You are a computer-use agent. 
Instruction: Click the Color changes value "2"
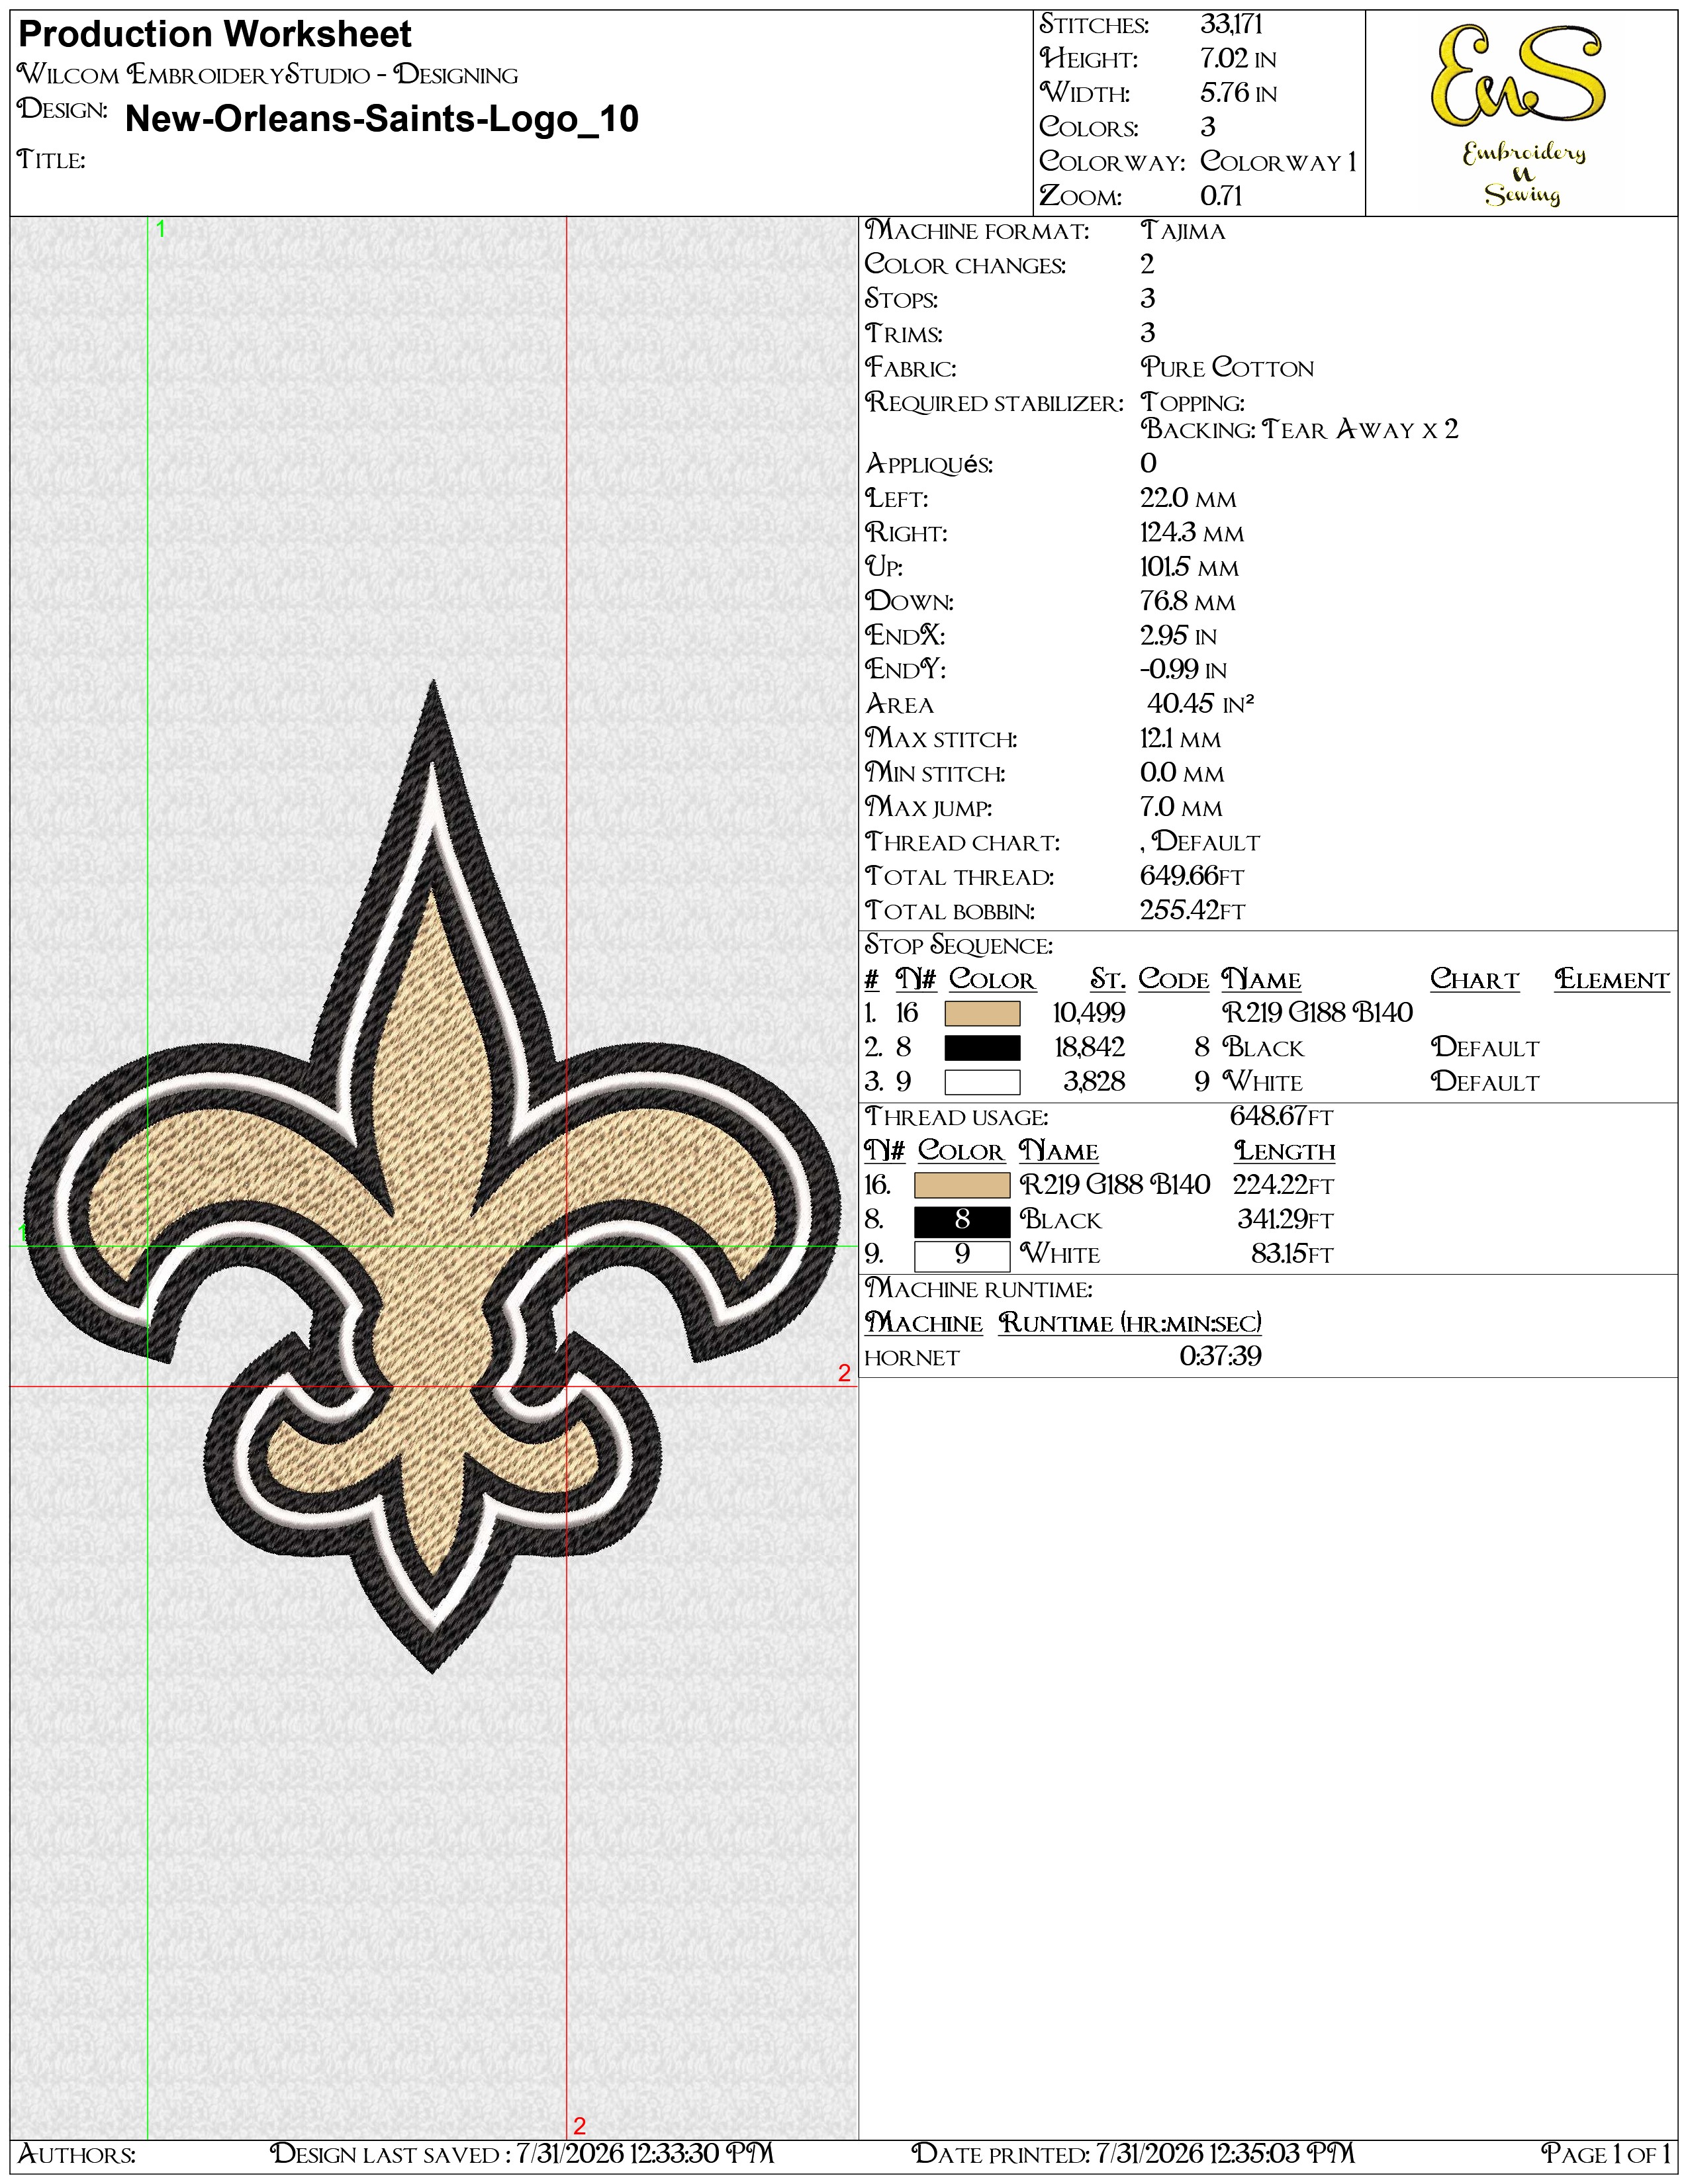click(1147, 265)
